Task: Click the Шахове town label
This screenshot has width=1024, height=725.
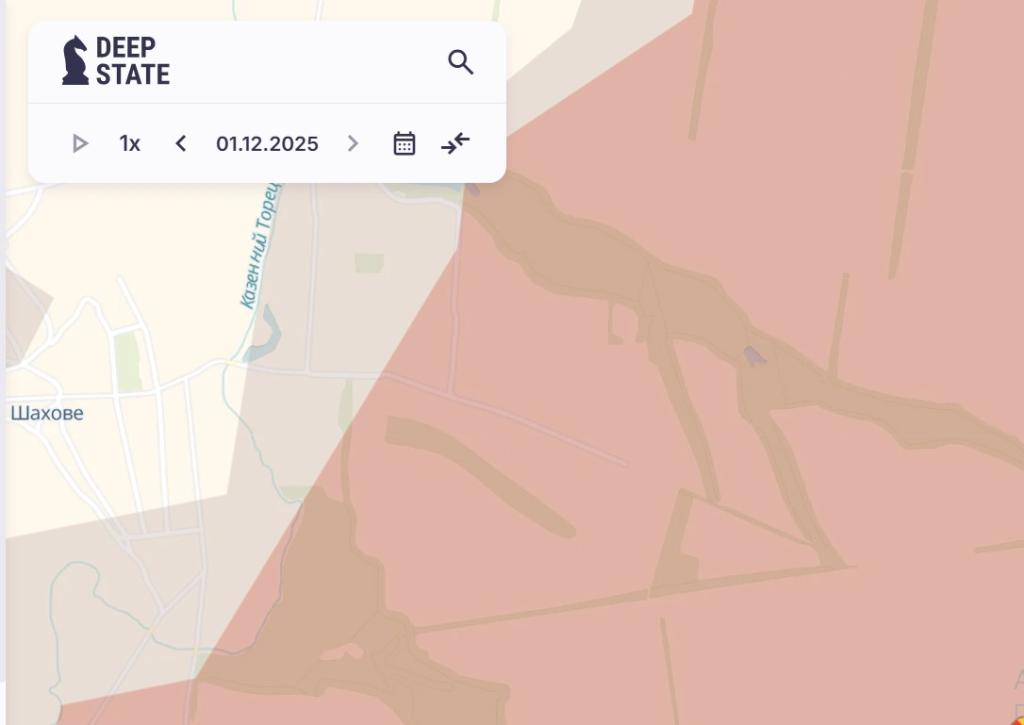Action: pyautogui.click(x=47, y=413)
